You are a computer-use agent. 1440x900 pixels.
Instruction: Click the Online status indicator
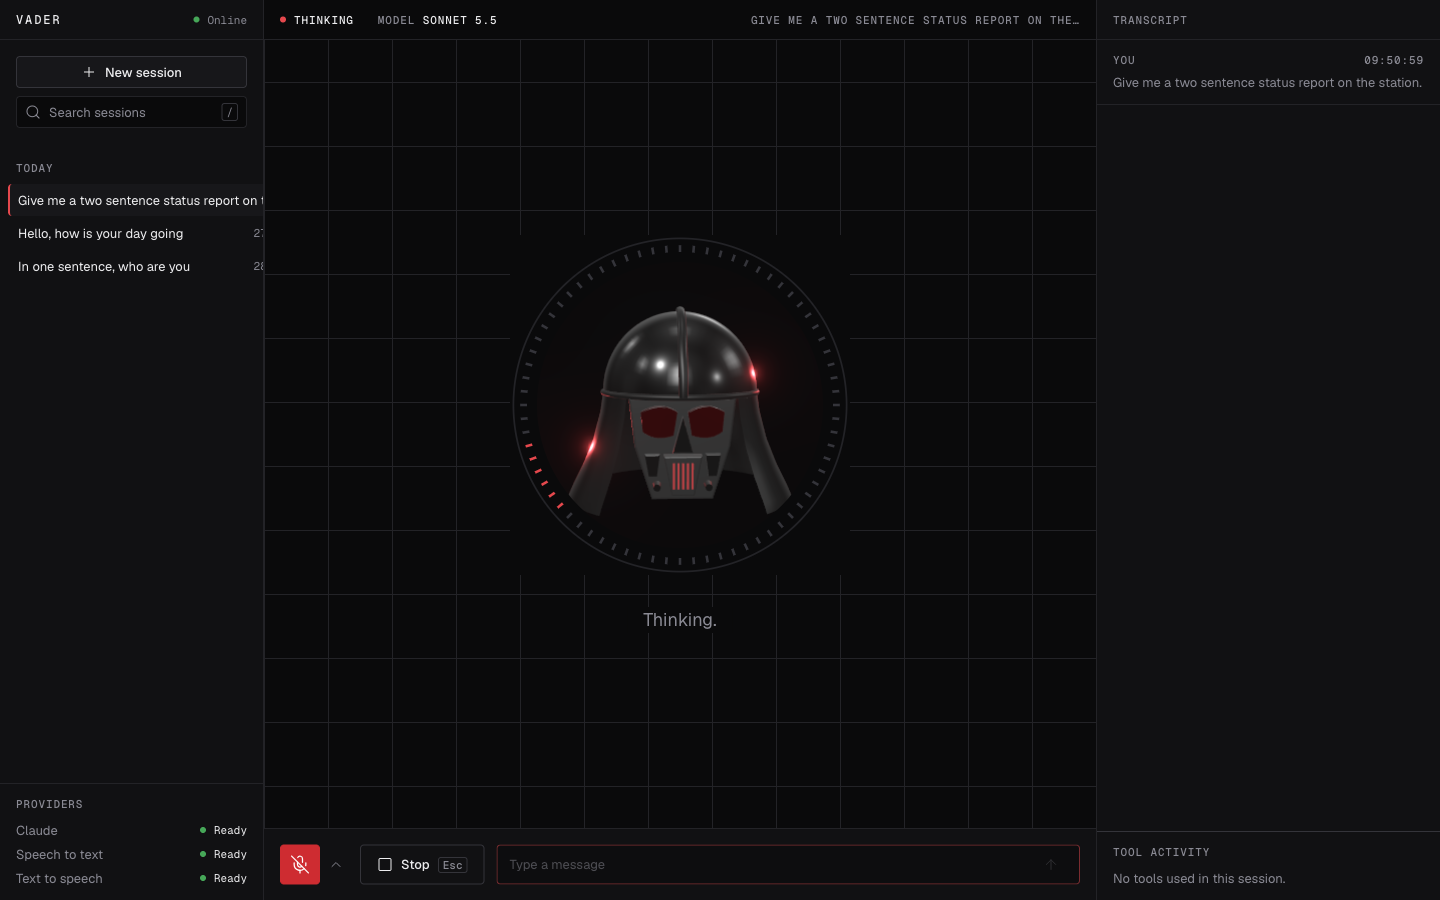[219, 20]
